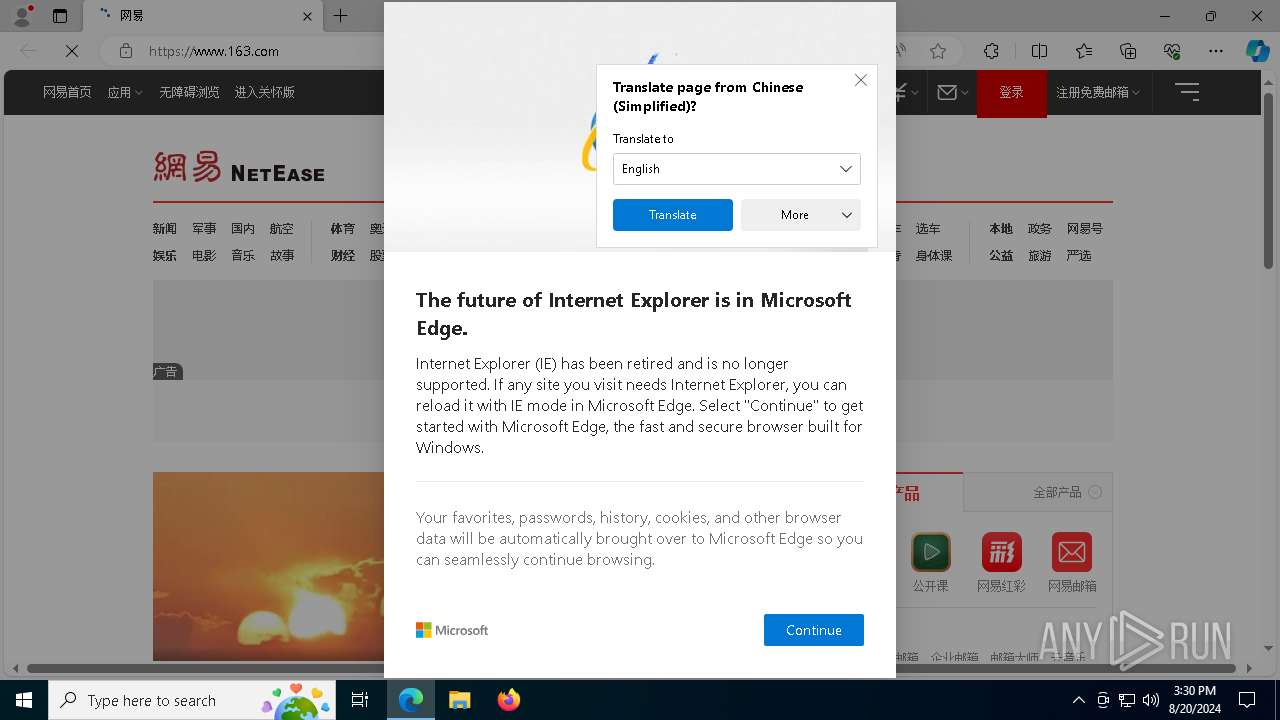
Task: Open the 网易首页 link
Action: (67, 92)
